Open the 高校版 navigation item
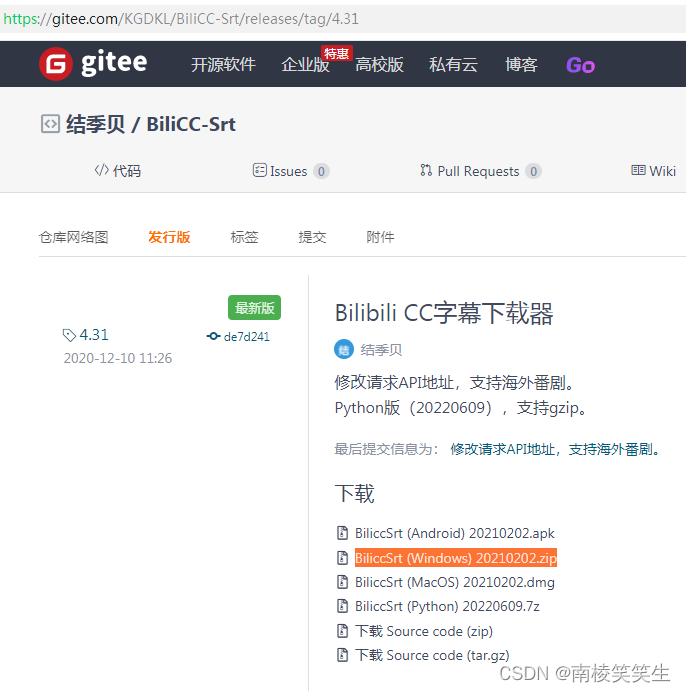Viewport: 686px width, 692px height. tap(379, 65)
